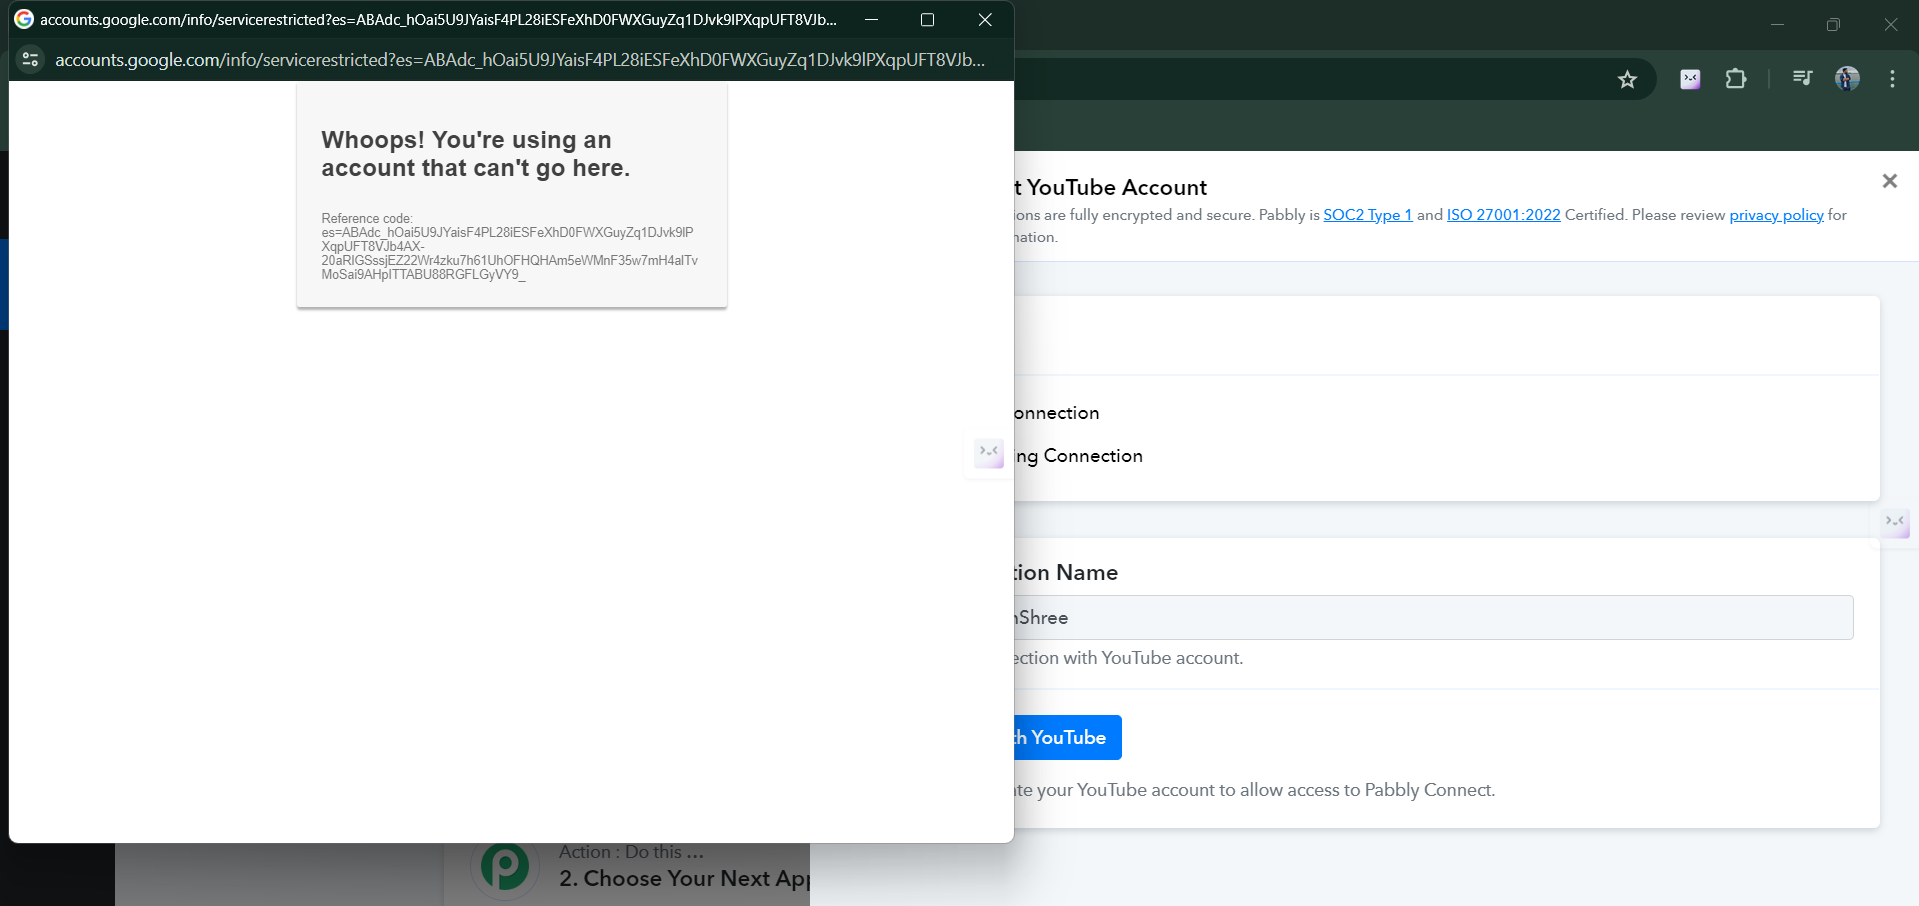Bookmark this page with the star icon
Screen dimensions: 1919x906
[1627, 79]
